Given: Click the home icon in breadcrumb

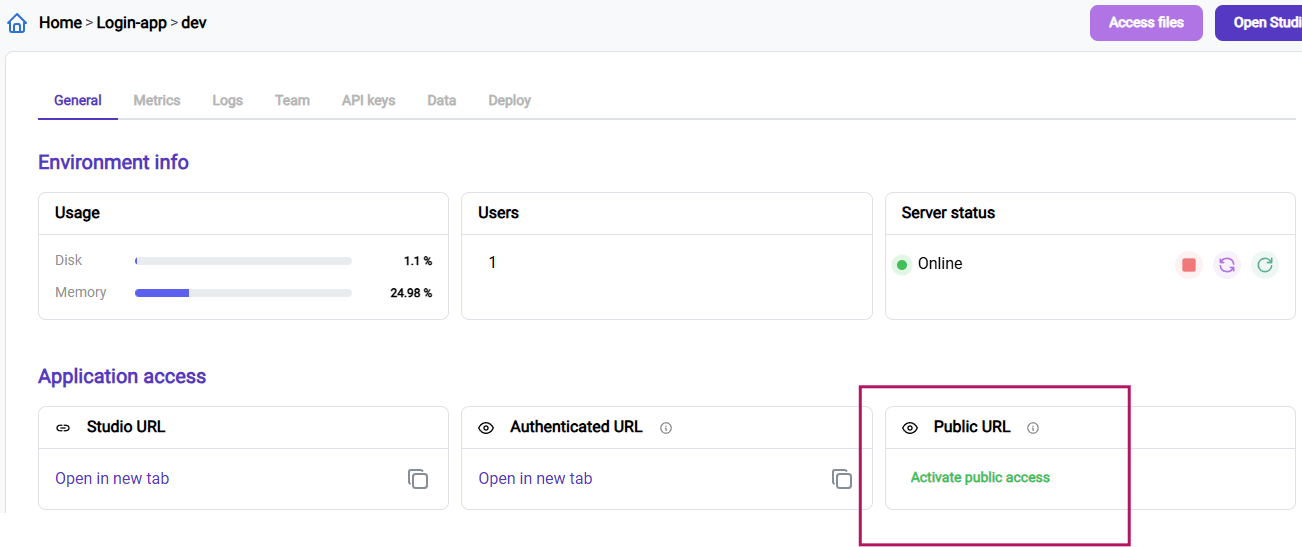Looking at the screenshot, I should tap(17, 22).
